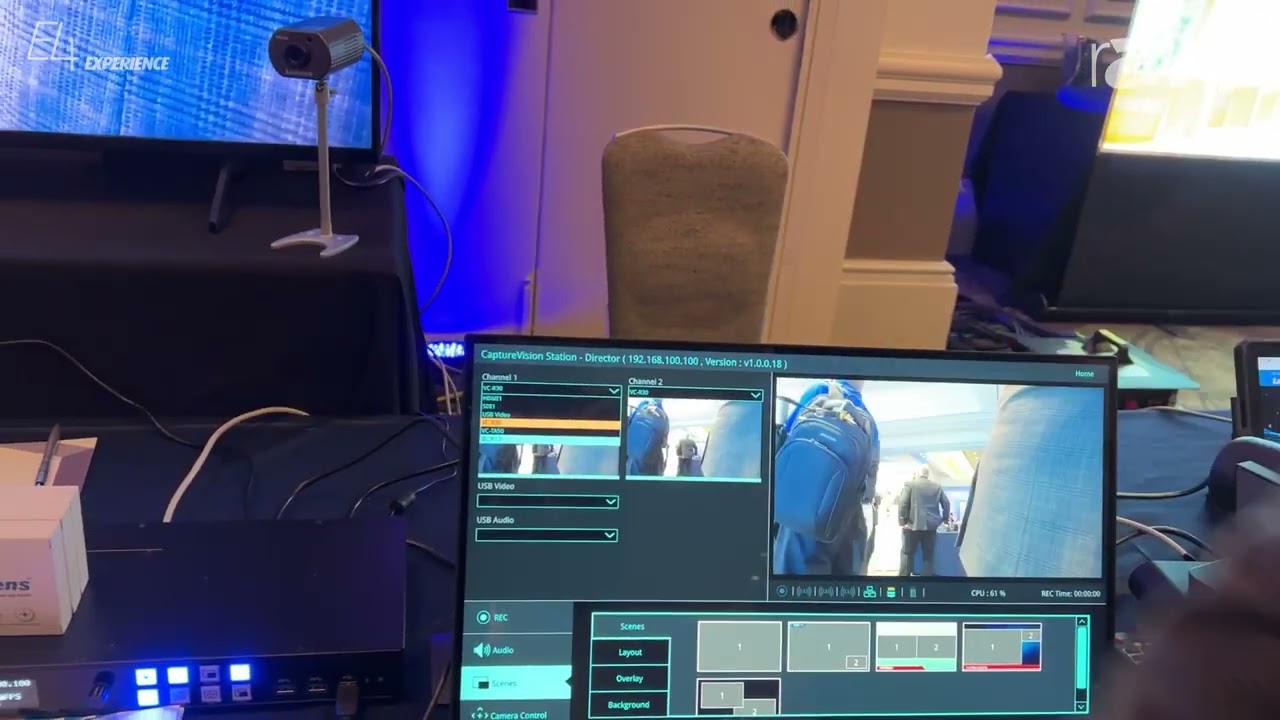The width and height of the screenshot is (1280, 720).
Task: Switch to the Layout tab
Action: [630, 652]
